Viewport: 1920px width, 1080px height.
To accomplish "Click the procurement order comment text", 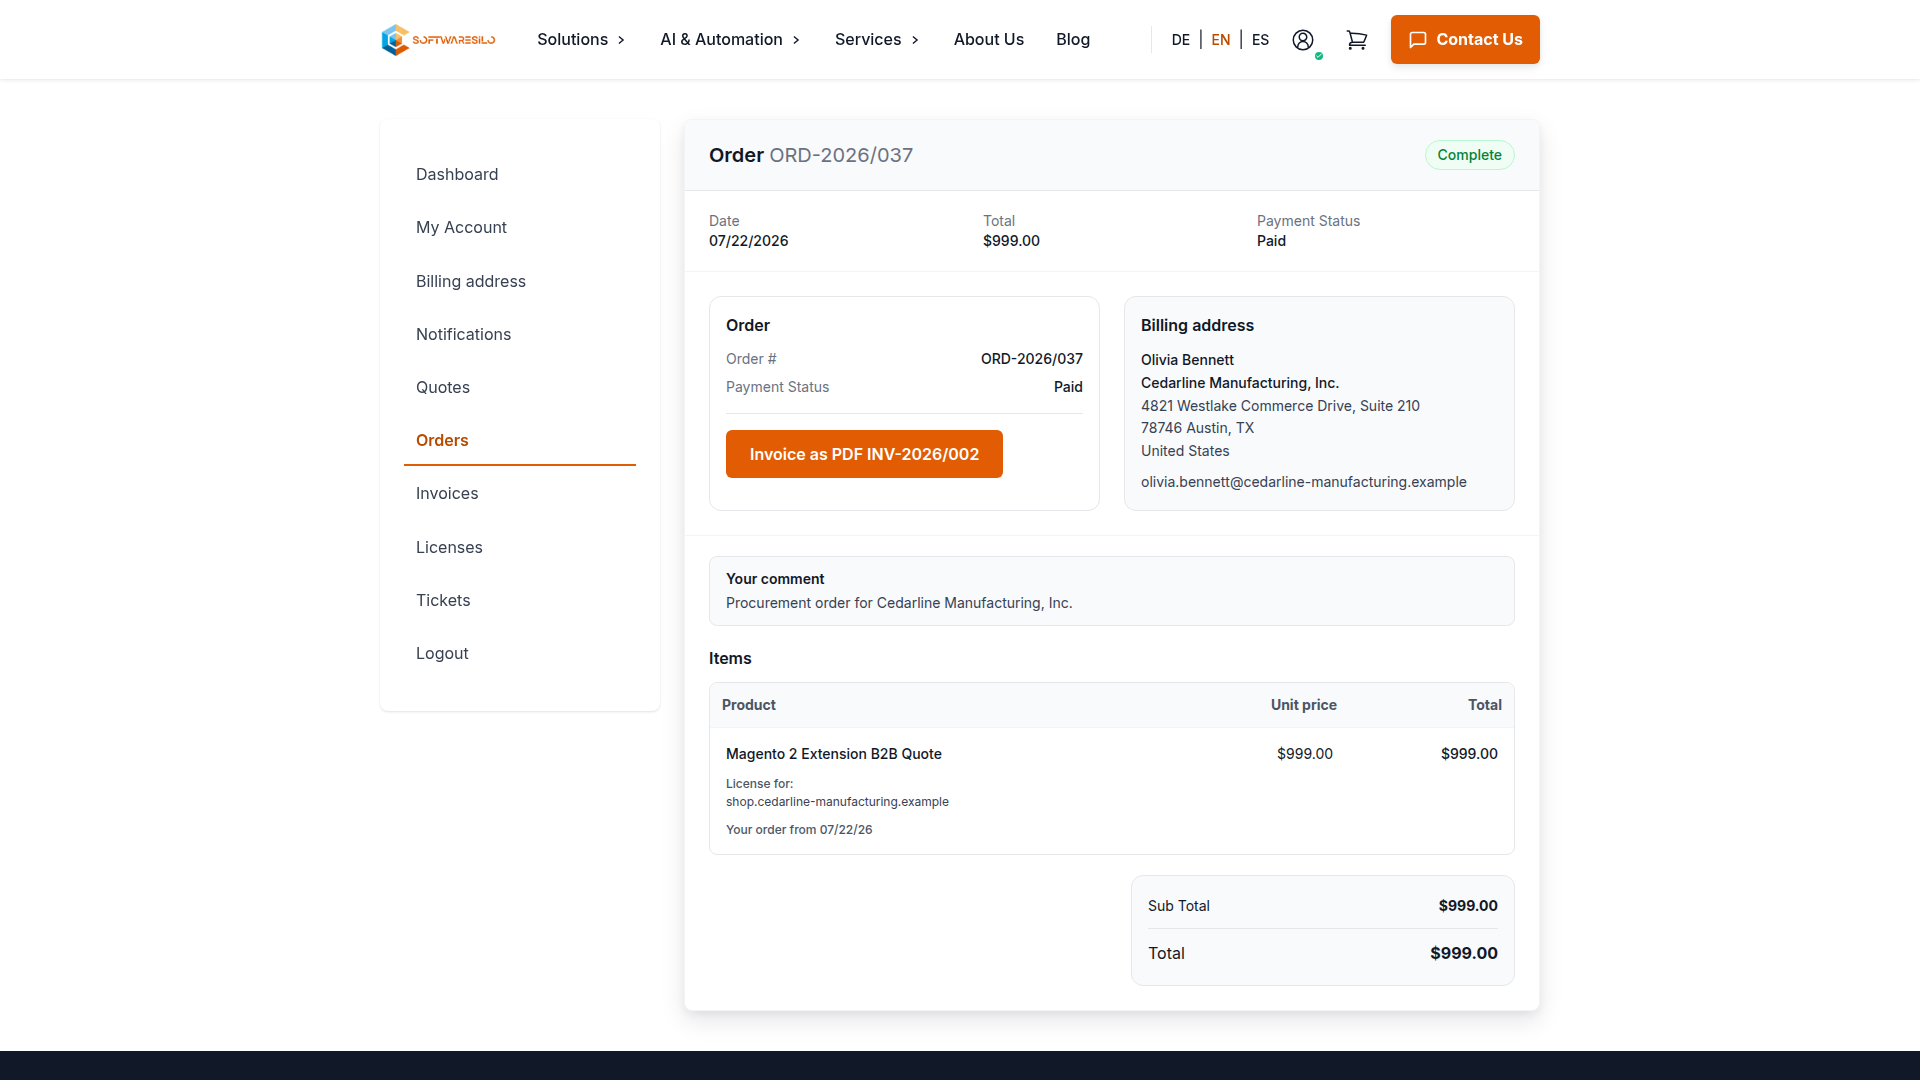I will coord(899,603).
